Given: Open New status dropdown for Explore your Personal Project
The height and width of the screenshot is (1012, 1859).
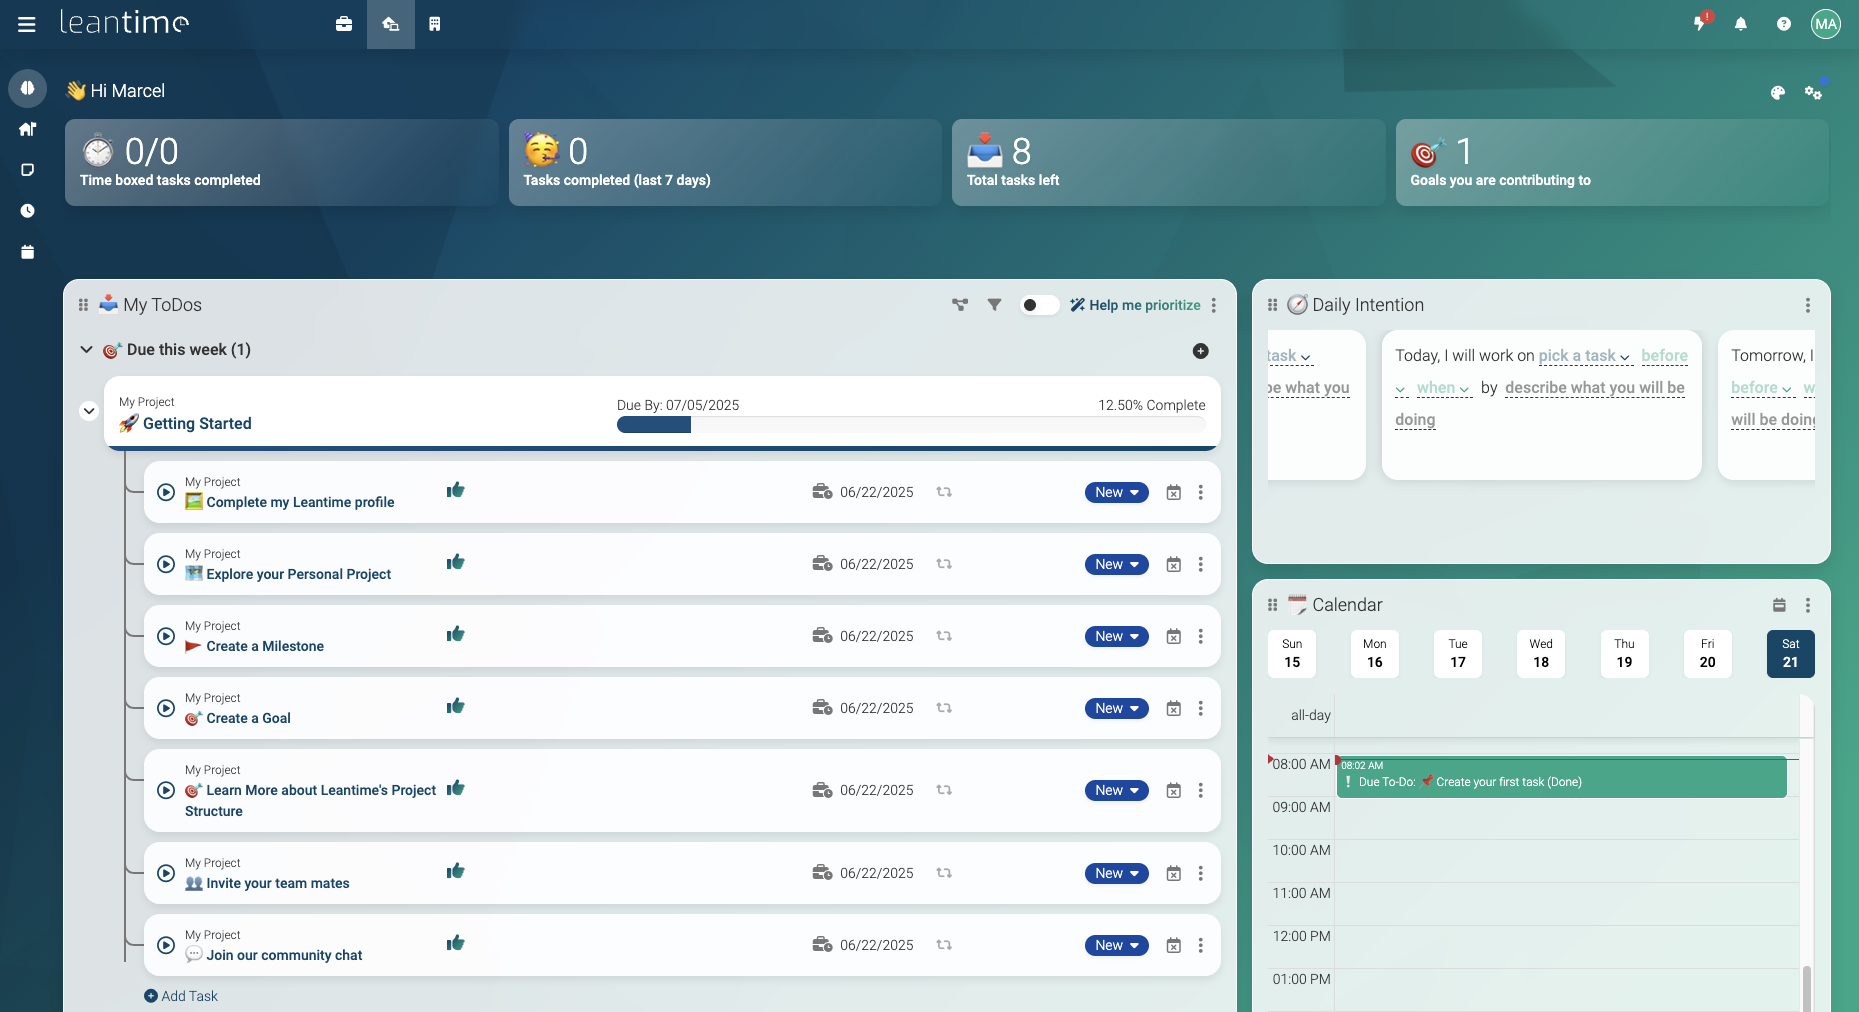Looking at the screenshot, I should (1116, 565).
